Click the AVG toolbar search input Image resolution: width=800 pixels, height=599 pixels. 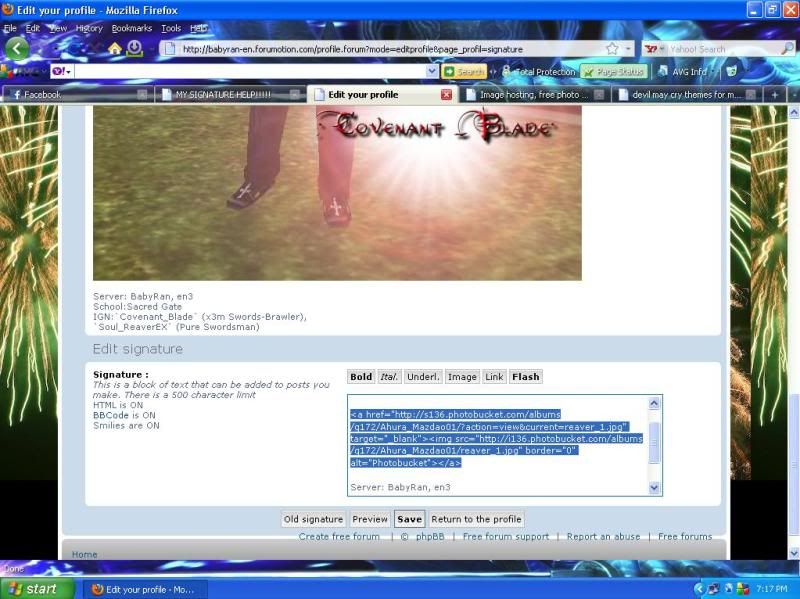(x=250, y=71)
